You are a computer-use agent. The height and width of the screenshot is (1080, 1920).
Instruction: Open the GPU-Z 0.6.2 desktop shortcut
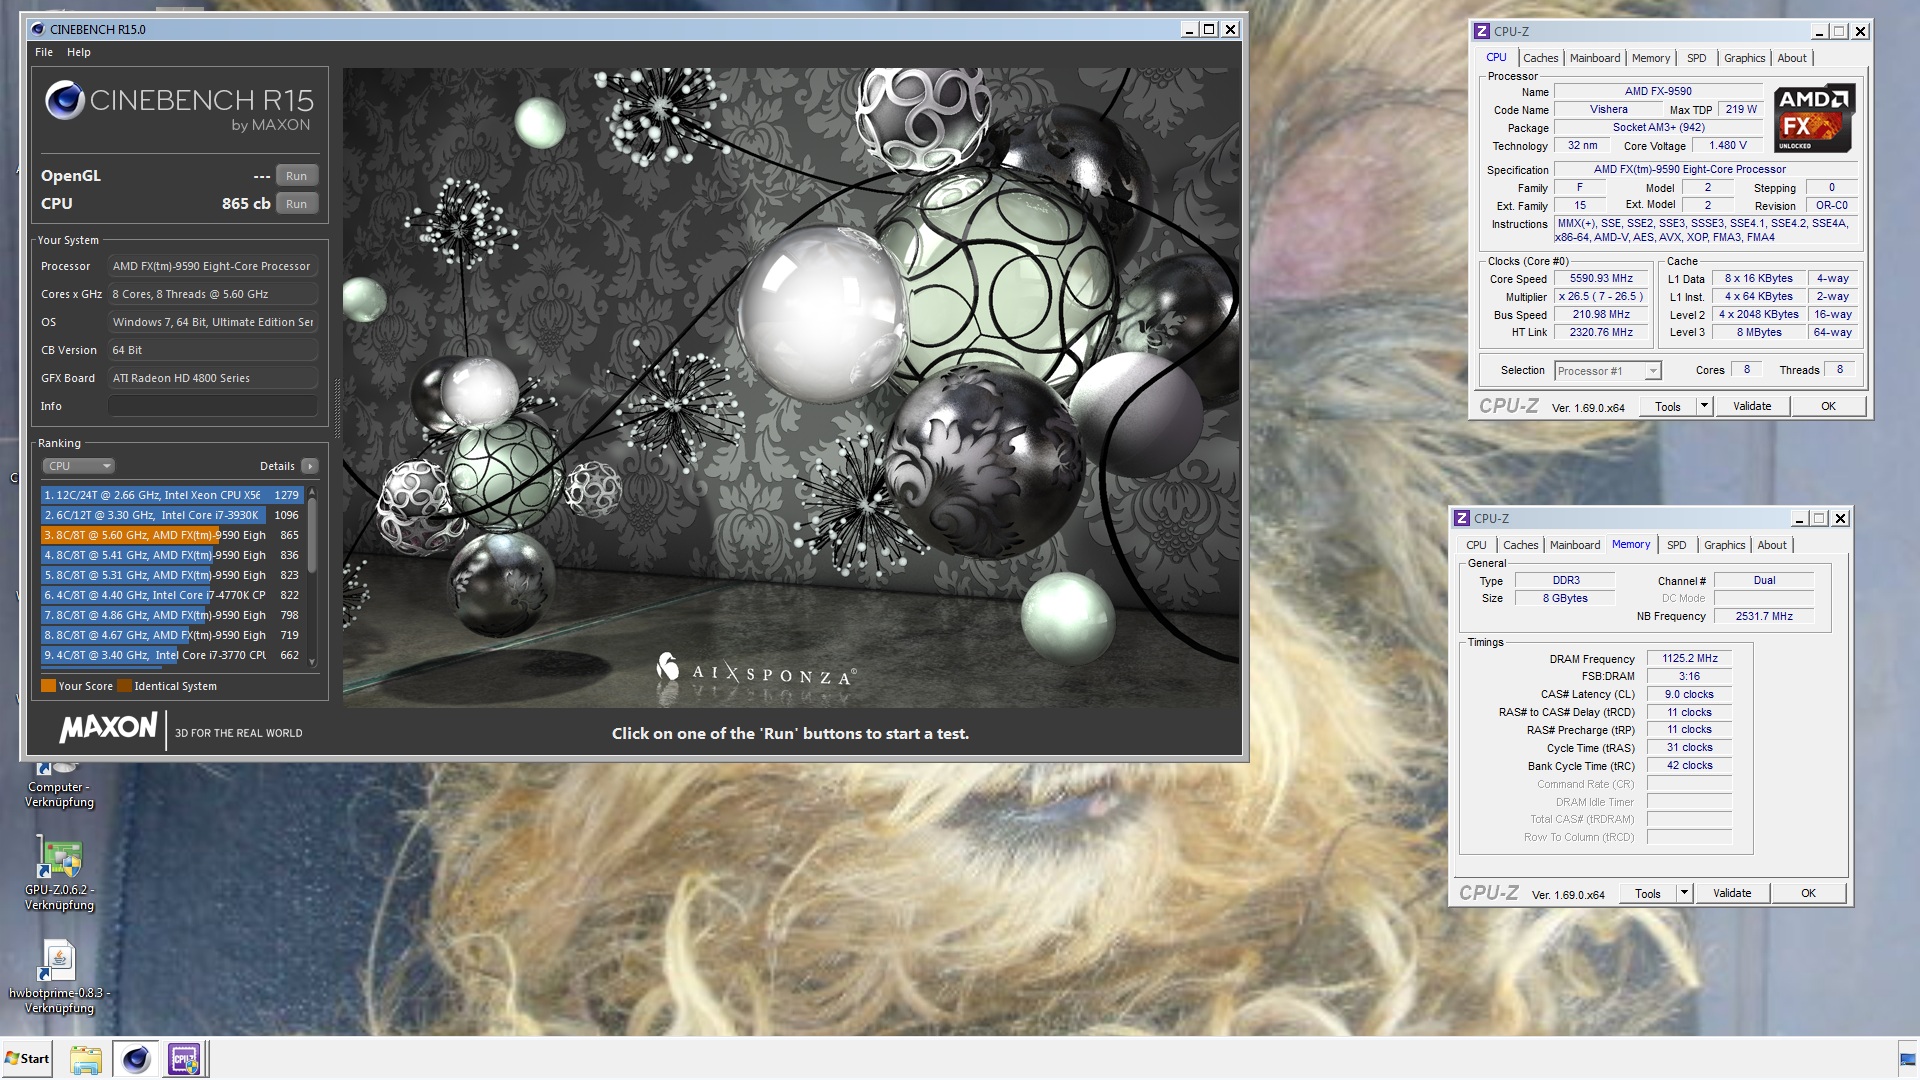pyautogui.click(x=59, y=873)
